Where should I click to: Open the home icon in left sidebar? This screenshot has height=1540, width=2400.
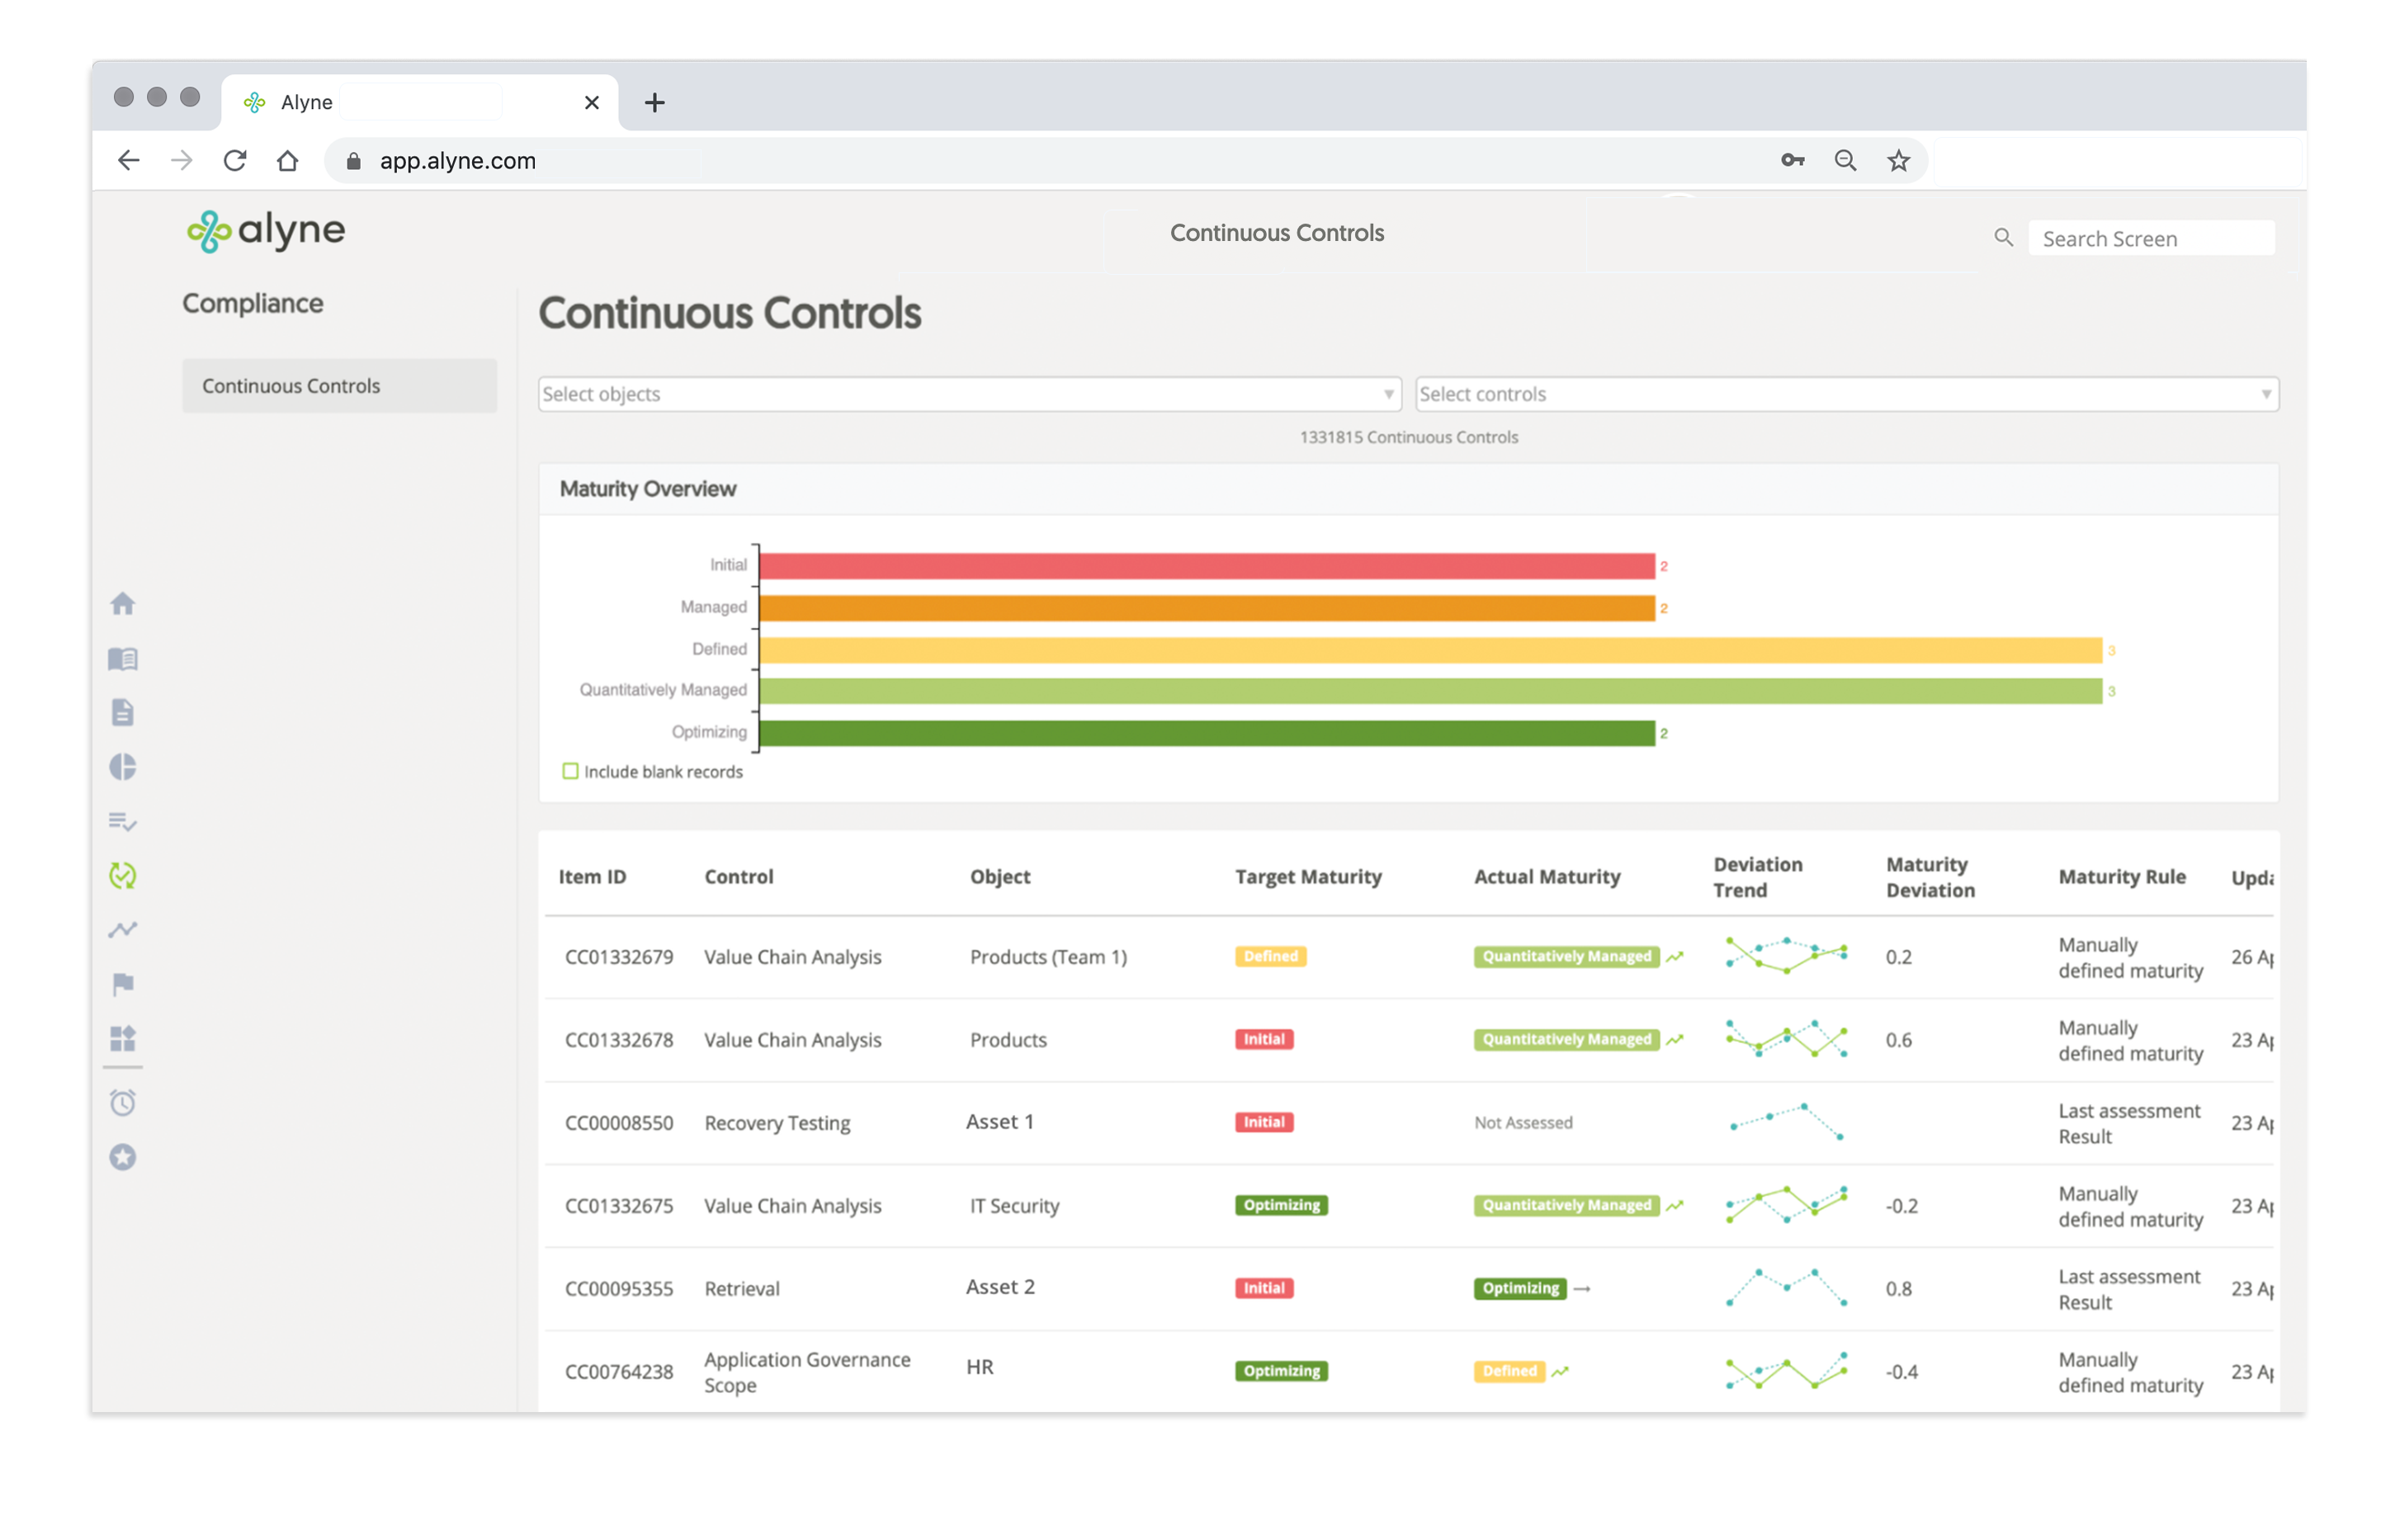click(123, 604)
